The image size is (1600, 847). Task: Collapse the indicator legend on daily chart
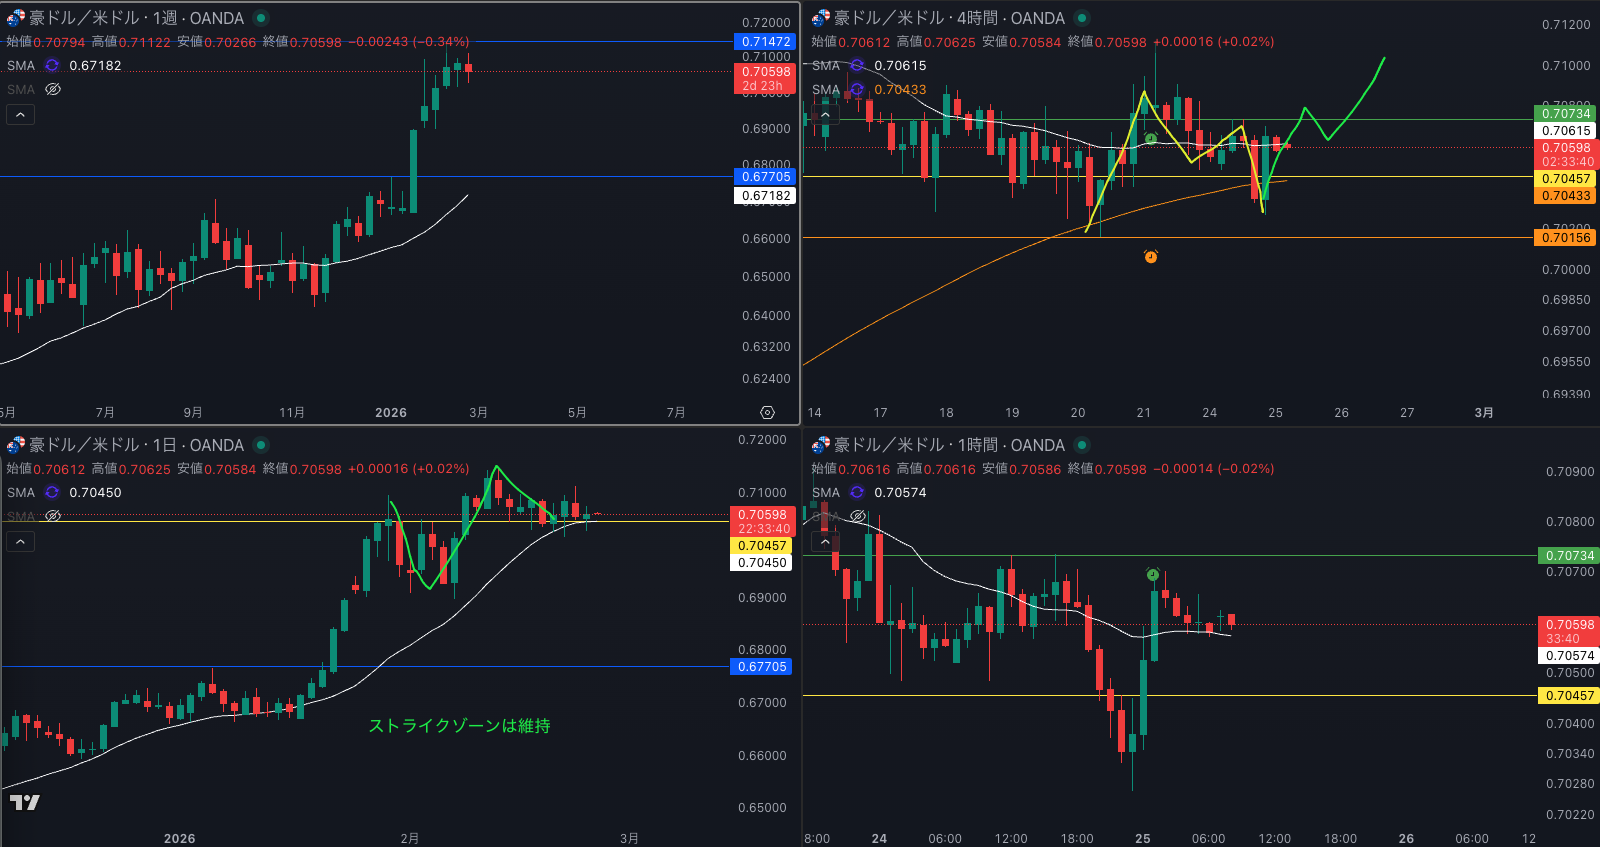coord(20,542)
